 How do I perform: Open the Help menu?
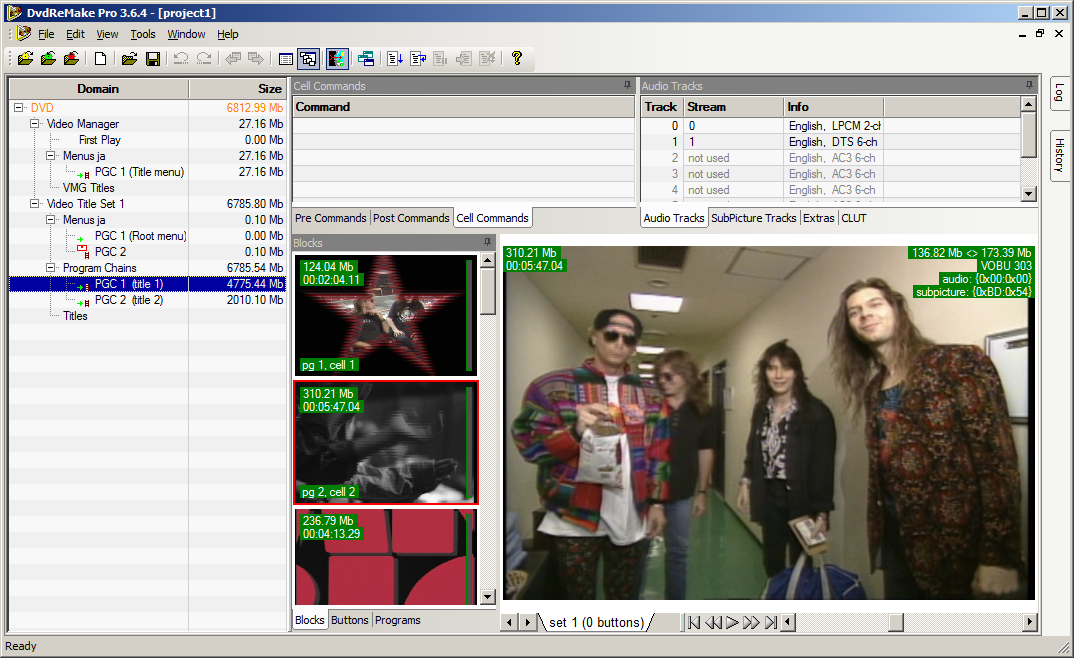pyautogui.click(x=227, y=34)
